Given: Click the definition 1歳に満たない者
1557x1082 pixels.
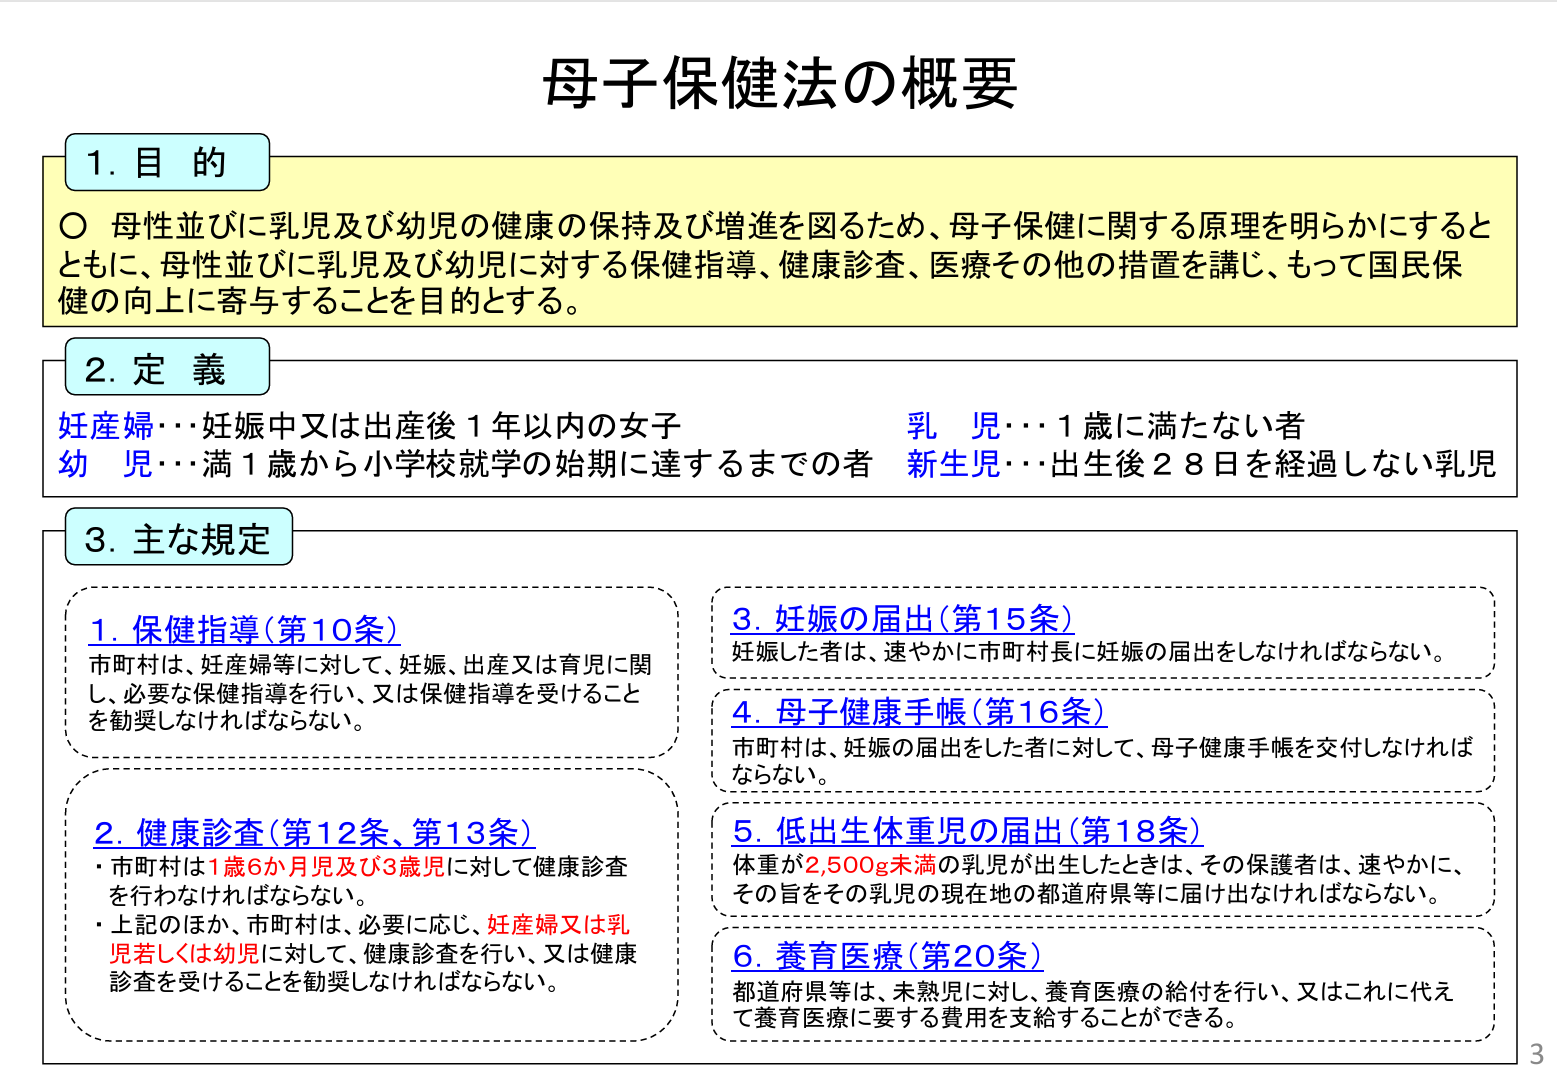Looking at the screenshot, I should (1179, 426).
